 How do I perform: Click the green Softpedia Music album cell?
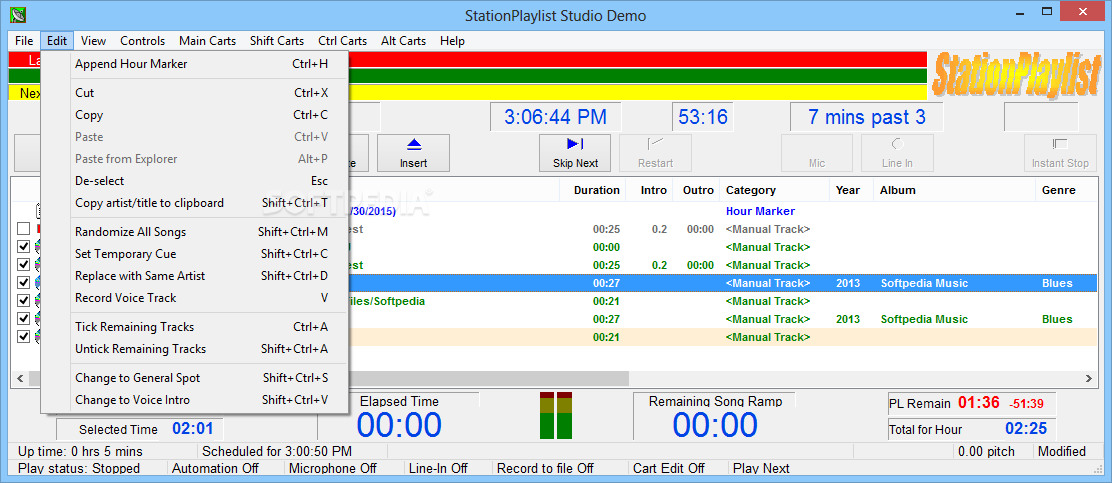924,319
